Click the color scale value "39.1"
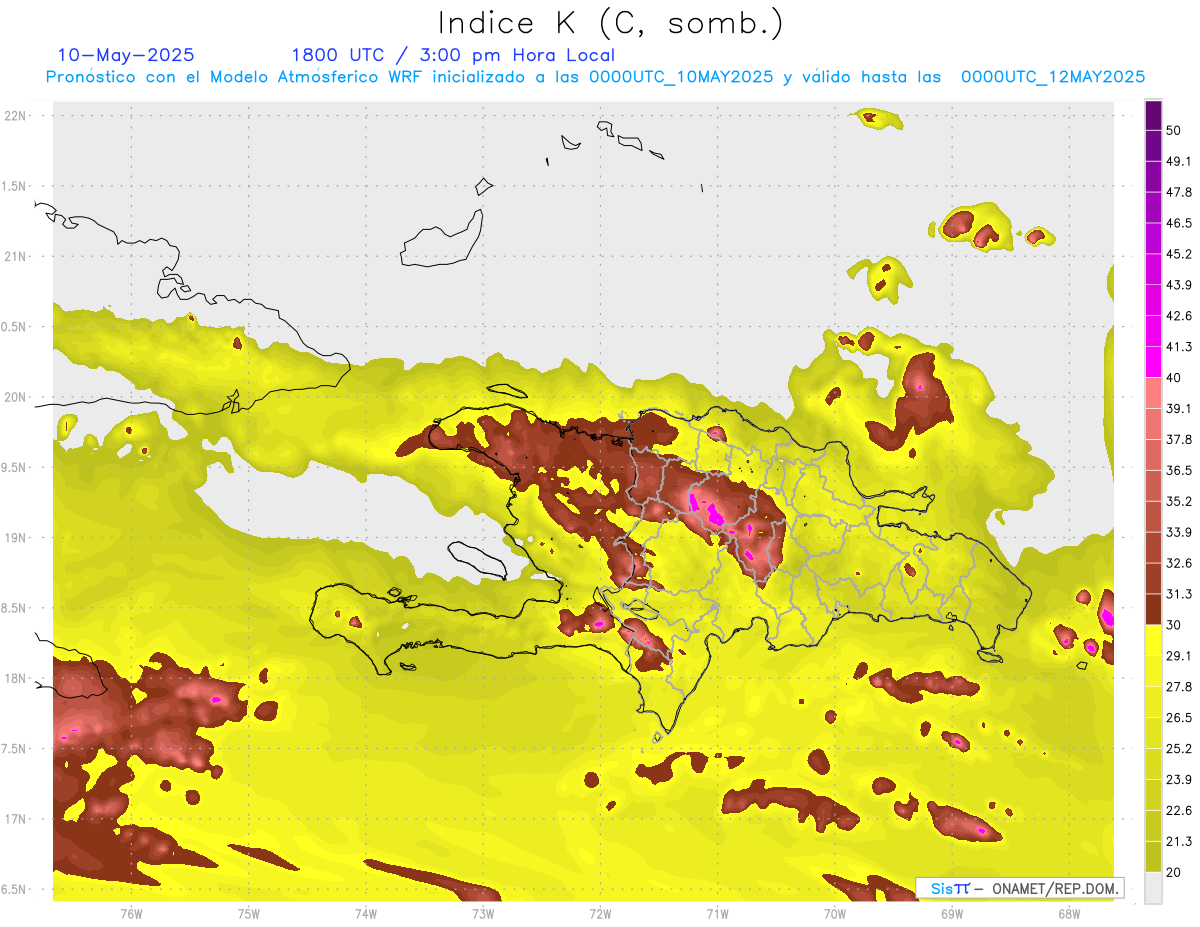Viewport: 1200px width, 927px height. [1179, 409]
